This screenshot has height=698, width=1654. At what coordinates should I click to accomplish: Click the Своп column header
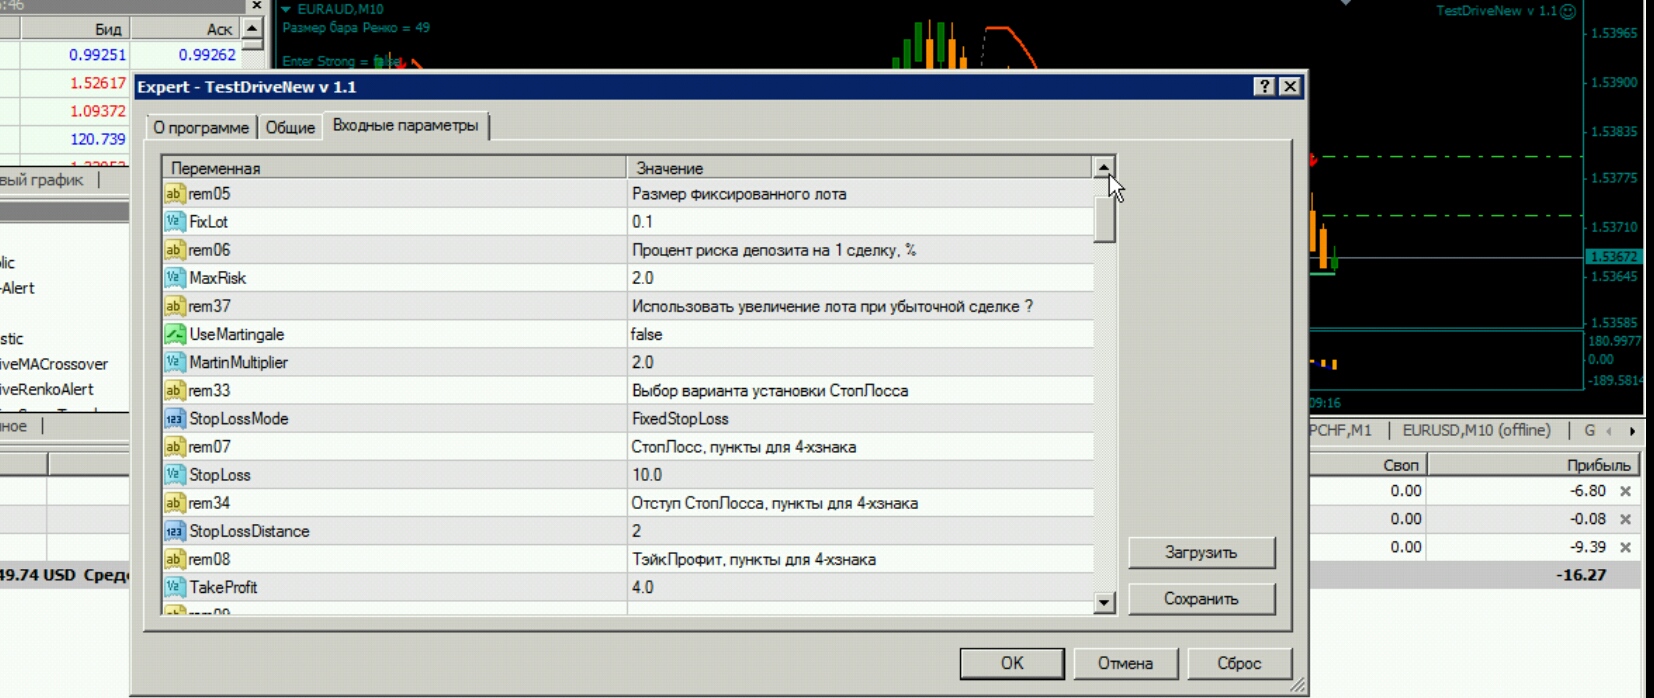tap(1367, 465)
